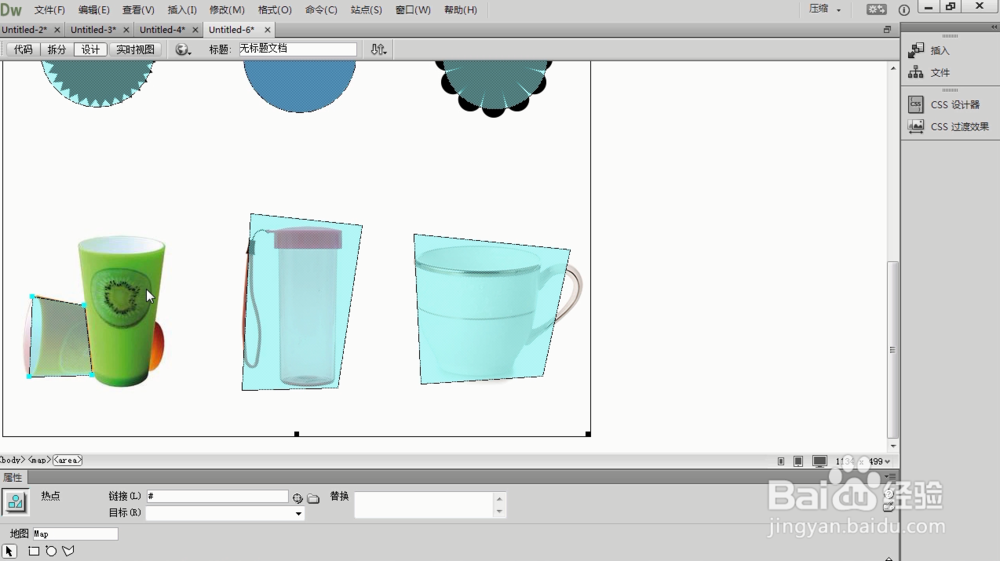Click the point-to-file target icon
This screenshot has height=561, width=1000.
(298, 498)
